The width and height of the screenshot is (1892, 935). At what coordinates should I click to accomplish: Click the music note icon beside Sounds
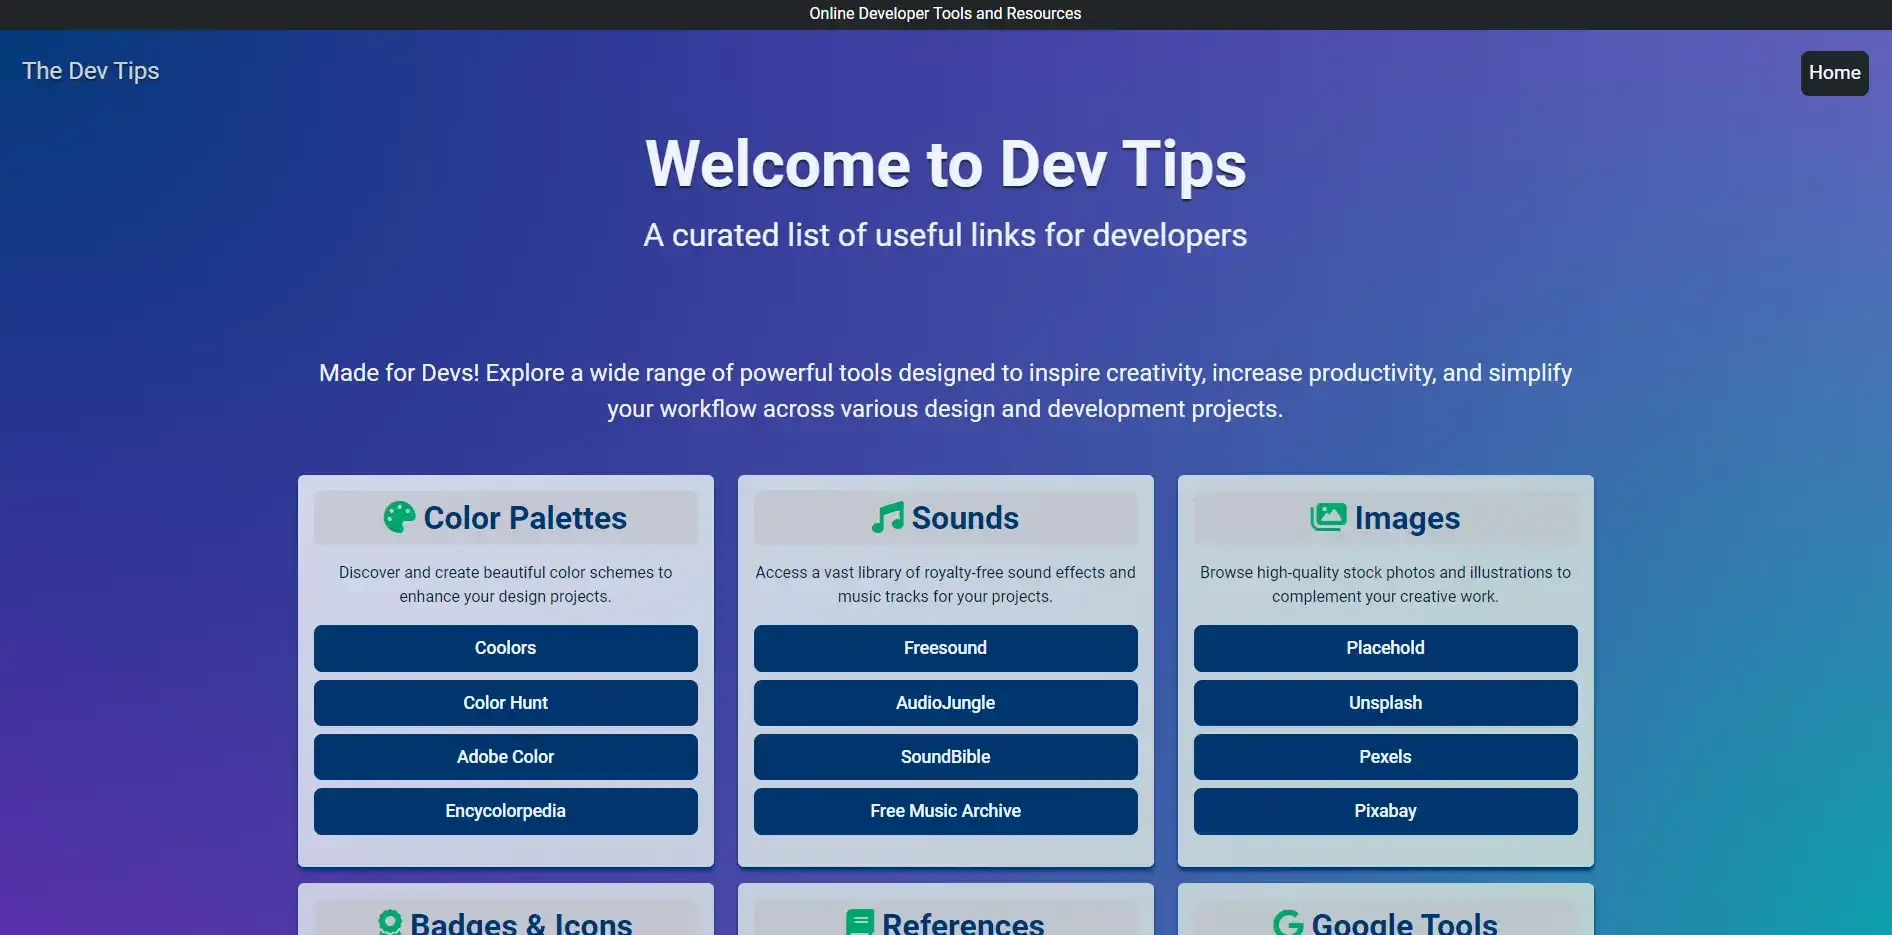pos(887,517)
